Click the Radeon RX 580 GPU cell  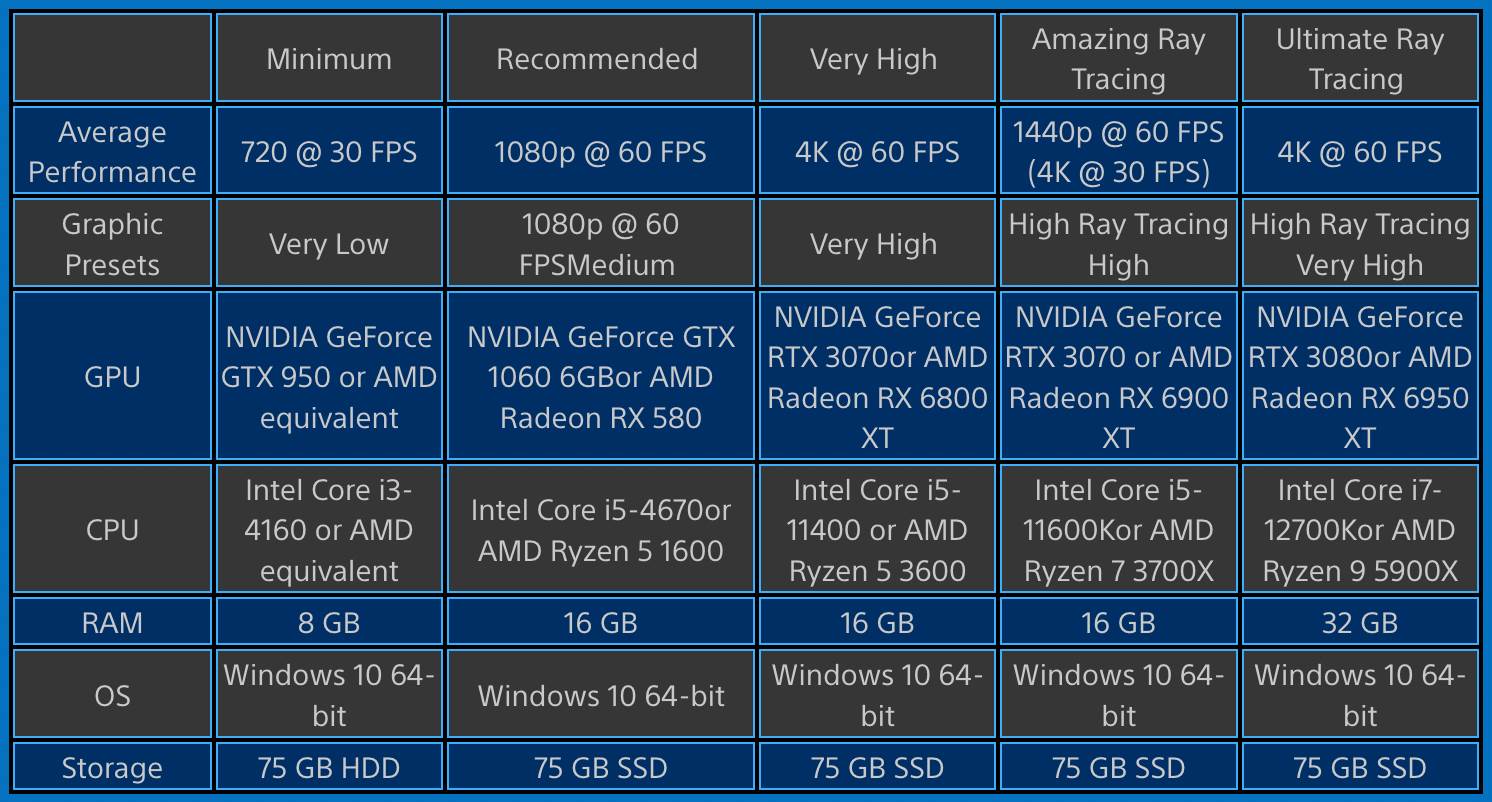[x=600, y=377]
